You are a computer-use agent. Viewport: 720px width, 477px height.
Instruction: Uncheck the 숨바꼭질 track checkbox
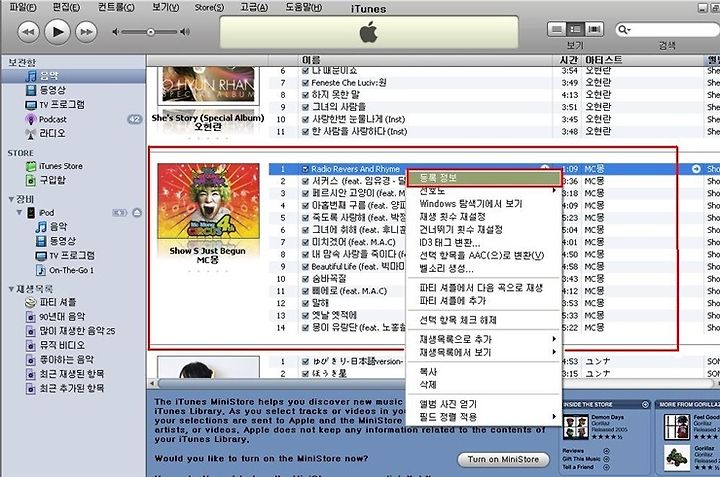point(305,279)
